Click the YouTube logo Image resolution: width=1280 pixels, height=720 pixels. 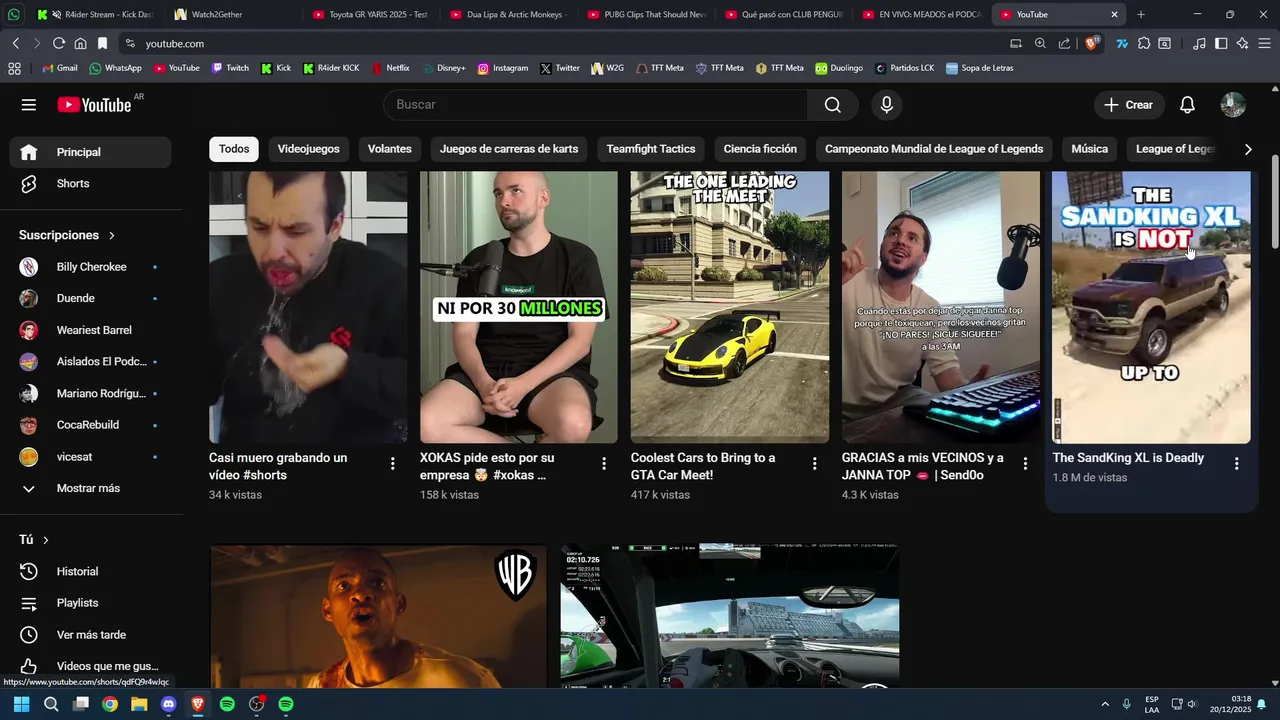pos(94,105)
